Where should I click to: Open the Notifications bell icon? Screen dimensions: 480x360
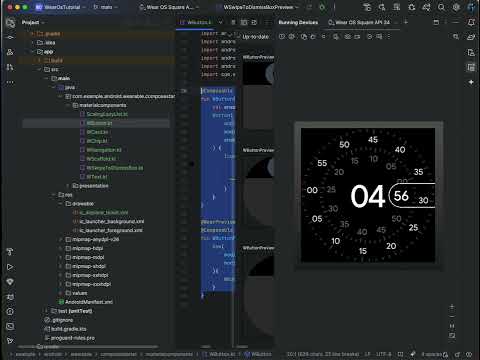pos(471,23)
